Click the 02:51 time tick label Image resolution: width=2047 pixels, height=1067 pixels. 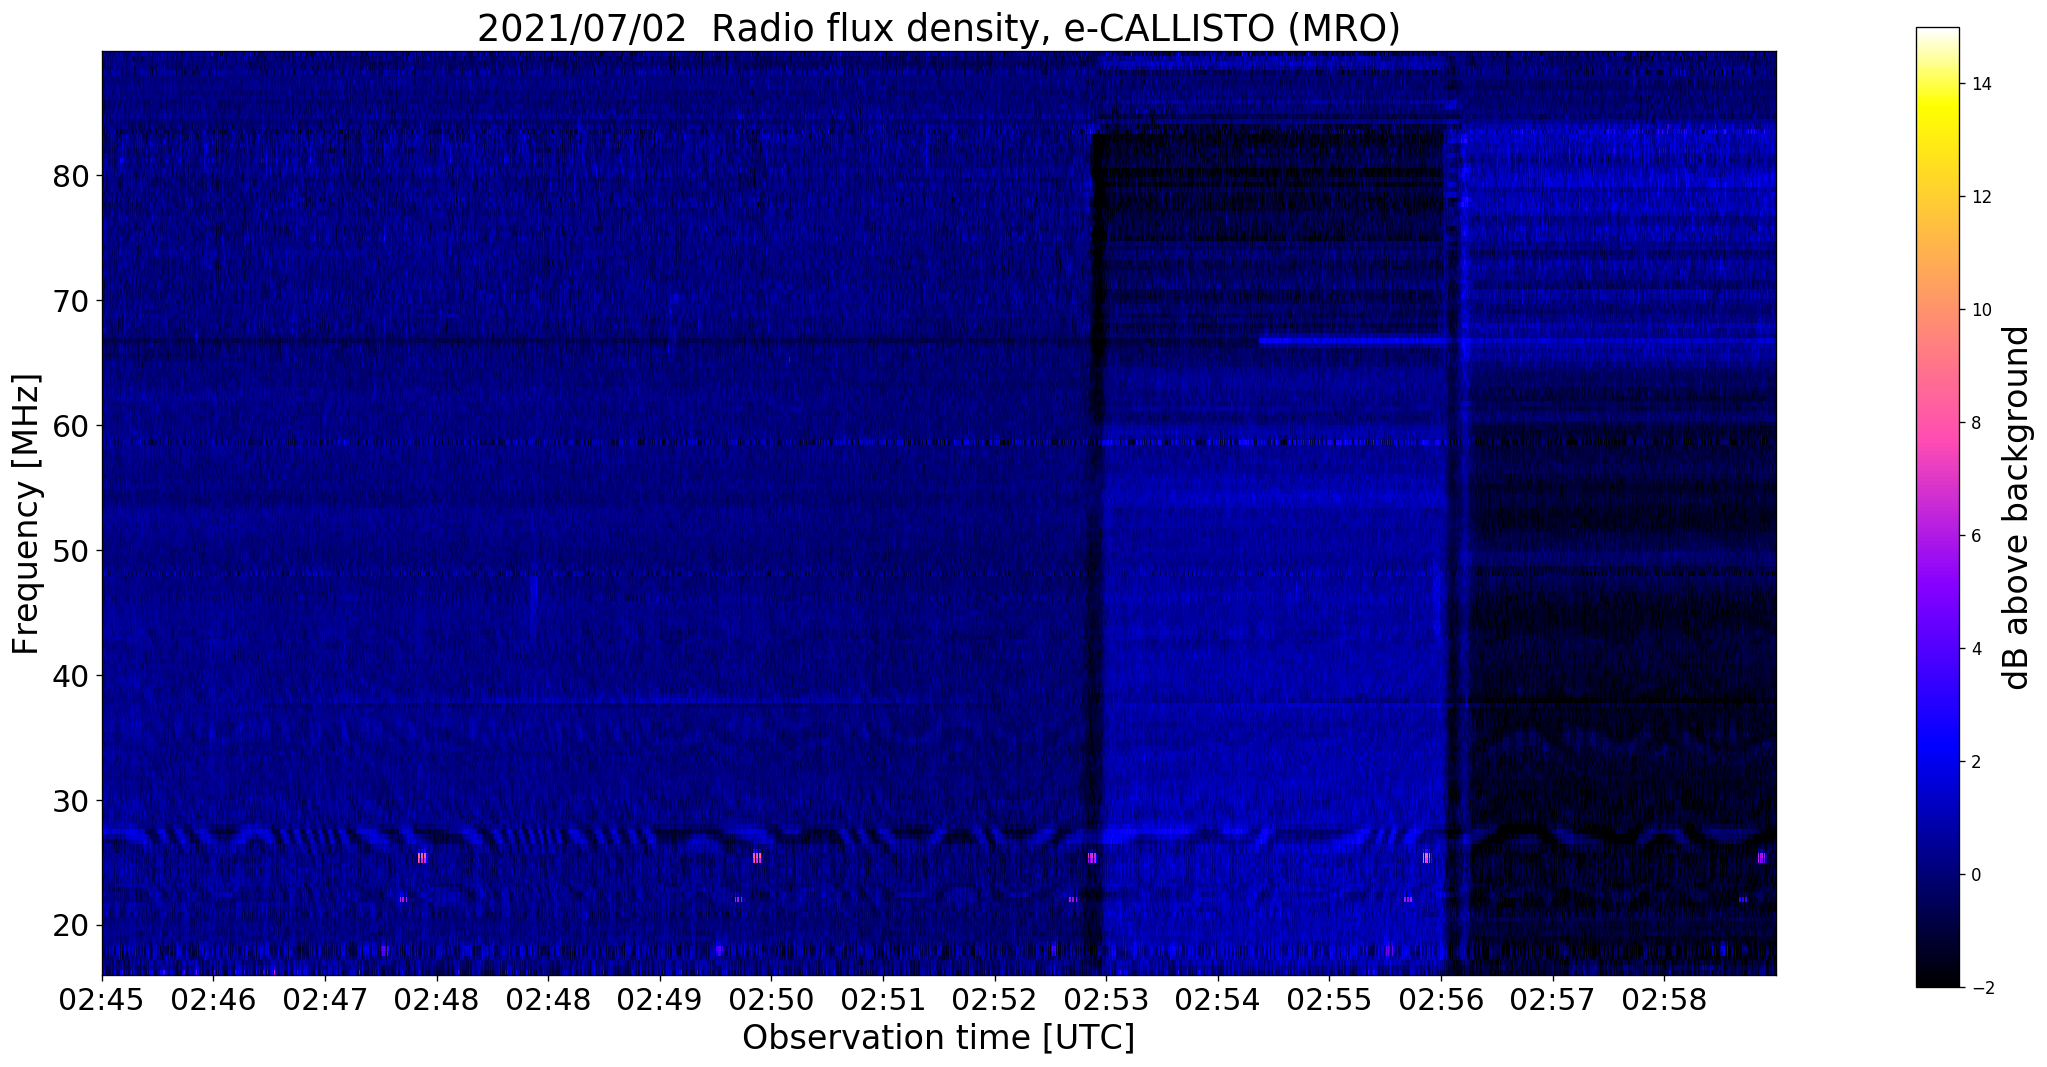tap(883, 1000)
